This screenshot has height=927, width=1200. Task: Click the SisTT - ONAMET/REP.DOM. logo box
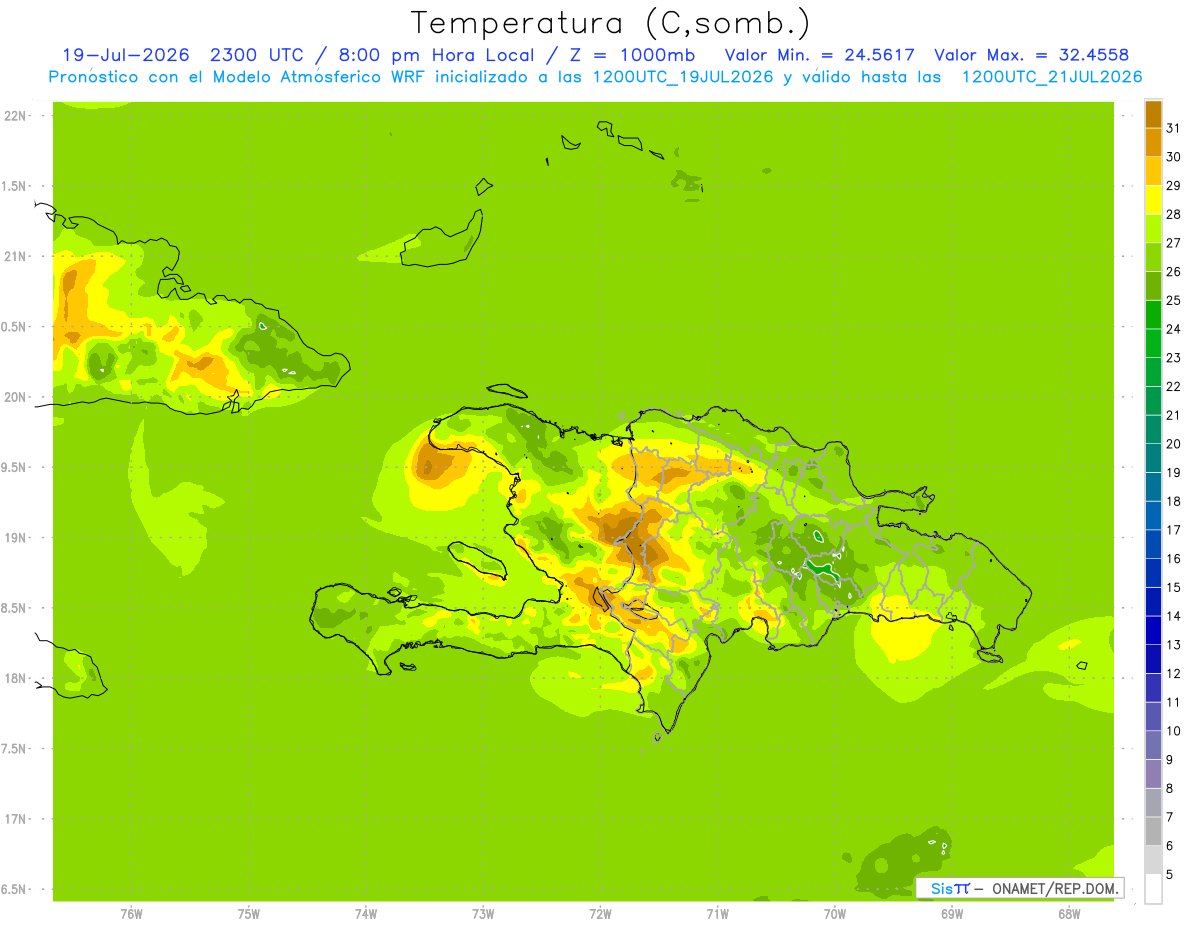pyautogui.click(x=1020, y=888)
